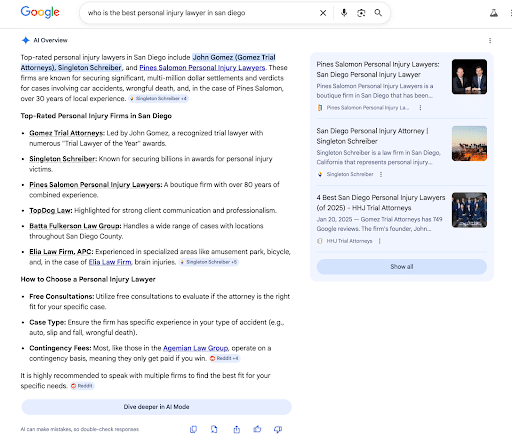Follow the Elia Law Firm hyperlink
This screenshot has width=512, height=443.
pos(110,262)
